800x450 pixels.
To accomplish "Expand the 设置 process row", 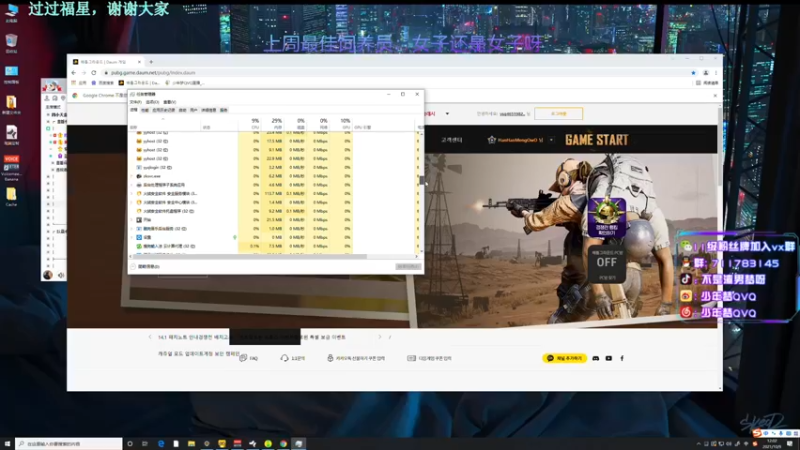I will pyautogui.click(x=132, y=237).
